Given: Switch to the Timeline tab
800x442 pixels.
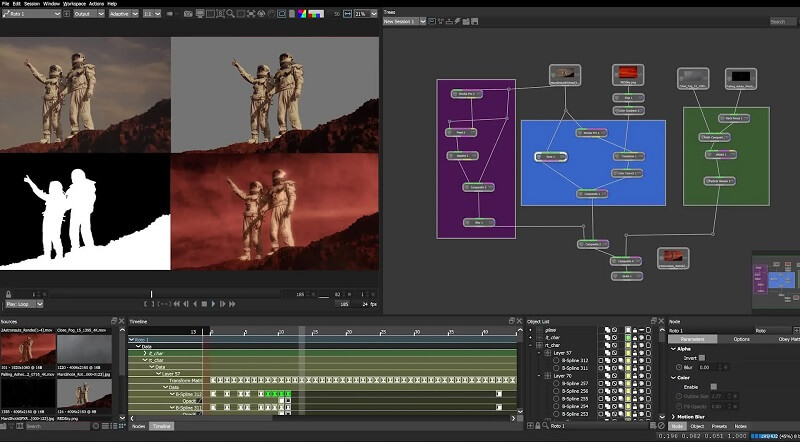Looking at the screenshot, I should [x=162, y=426].
